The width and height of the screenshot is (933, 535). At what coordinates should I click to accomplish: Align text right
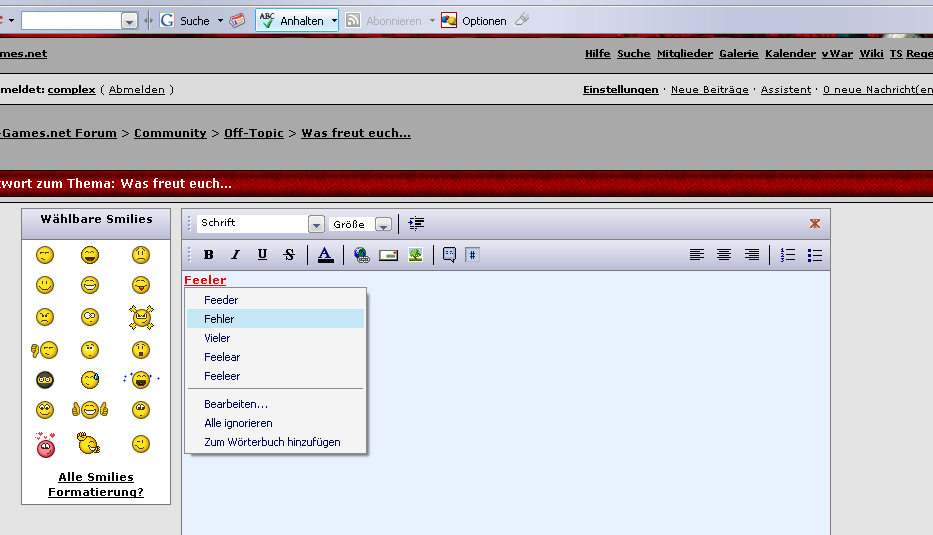coord(752,255)
